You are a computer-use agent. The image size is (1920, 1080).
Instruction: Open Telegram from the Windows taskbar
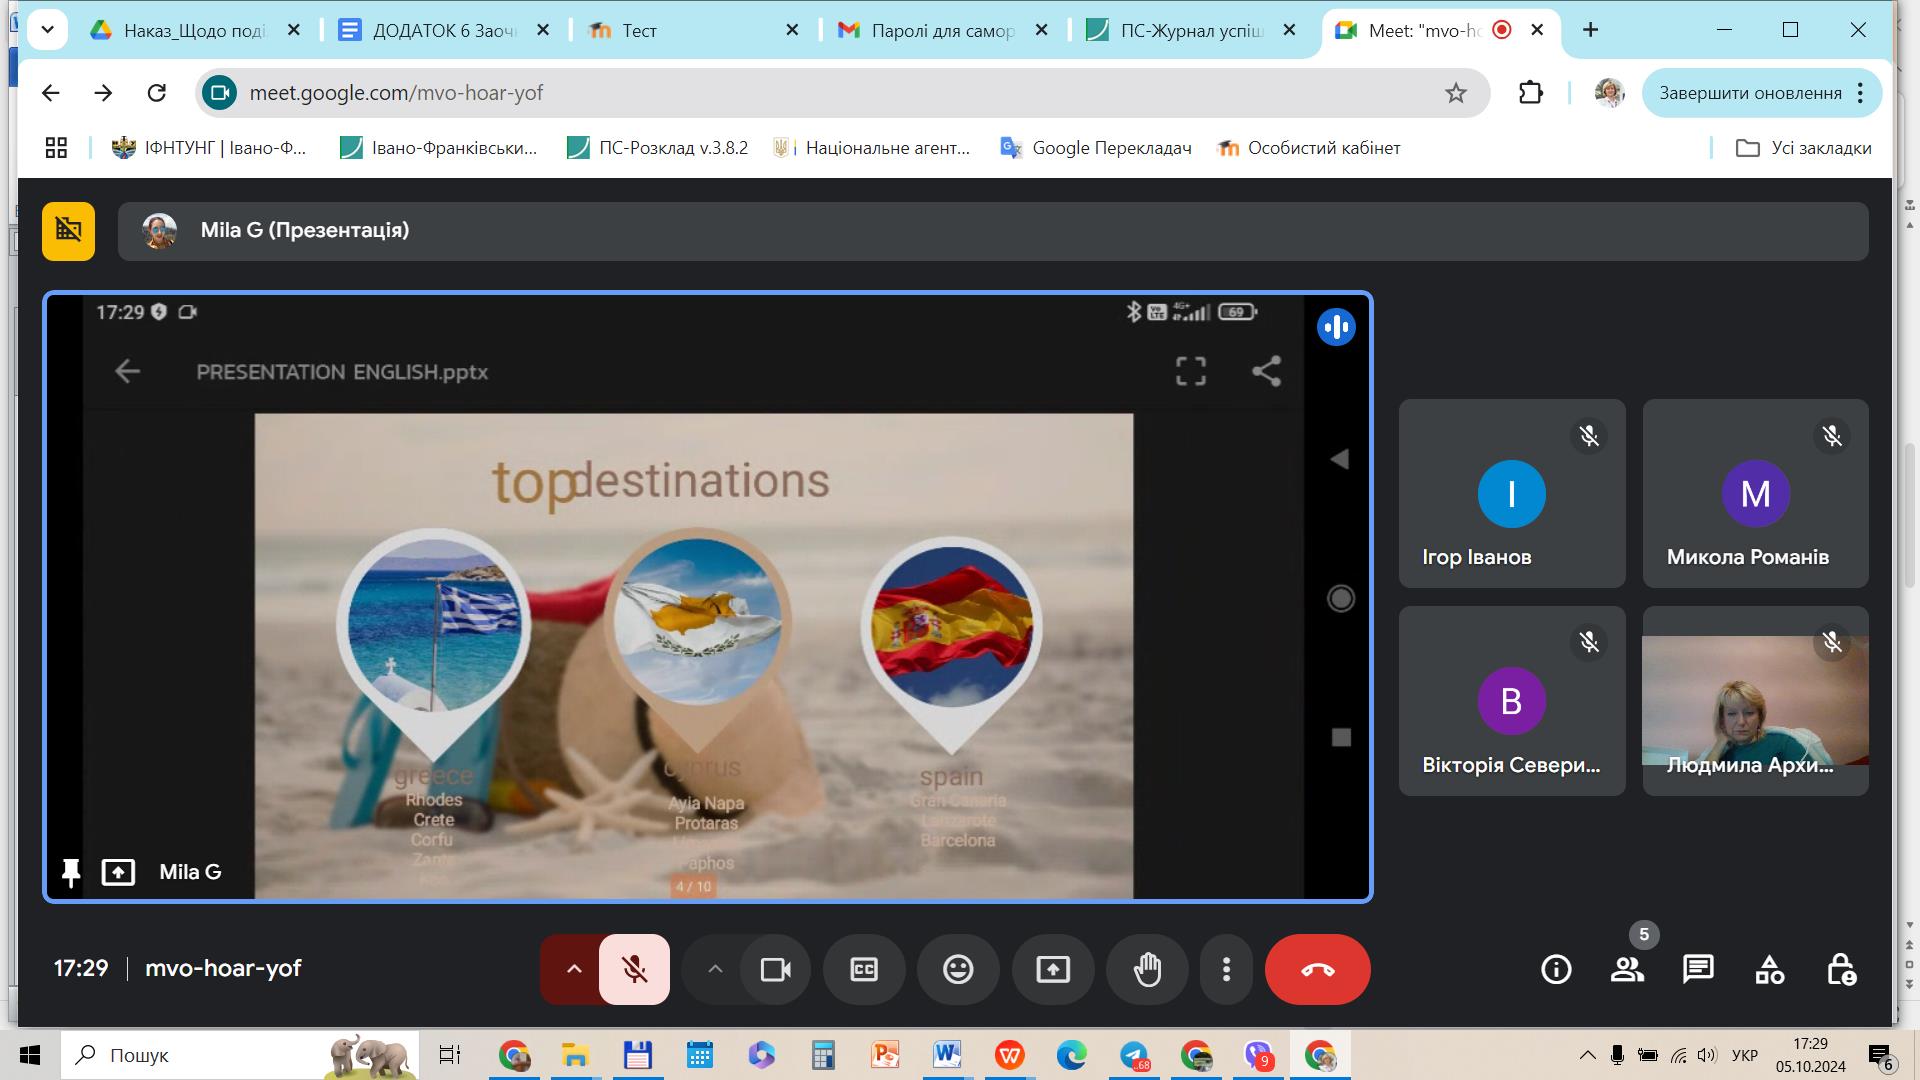pos(1133,1055)
